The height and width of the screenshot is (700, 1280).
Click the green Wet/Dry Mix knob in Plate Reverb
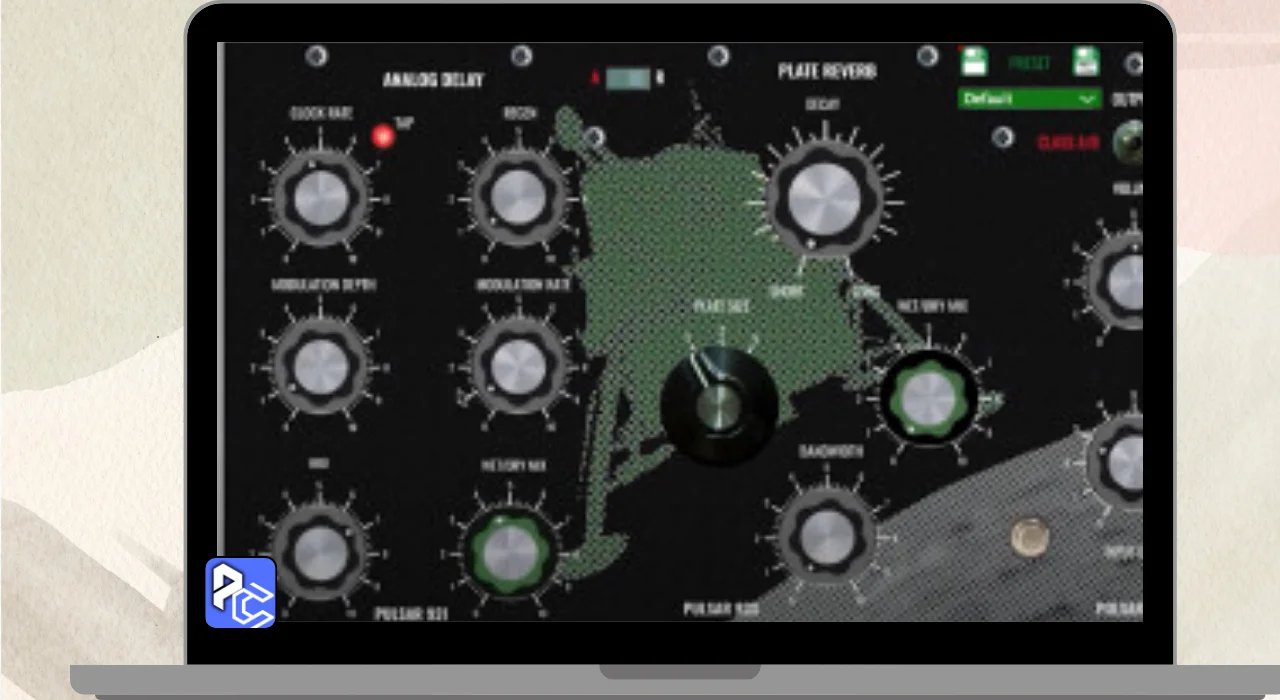coord(929,398)
